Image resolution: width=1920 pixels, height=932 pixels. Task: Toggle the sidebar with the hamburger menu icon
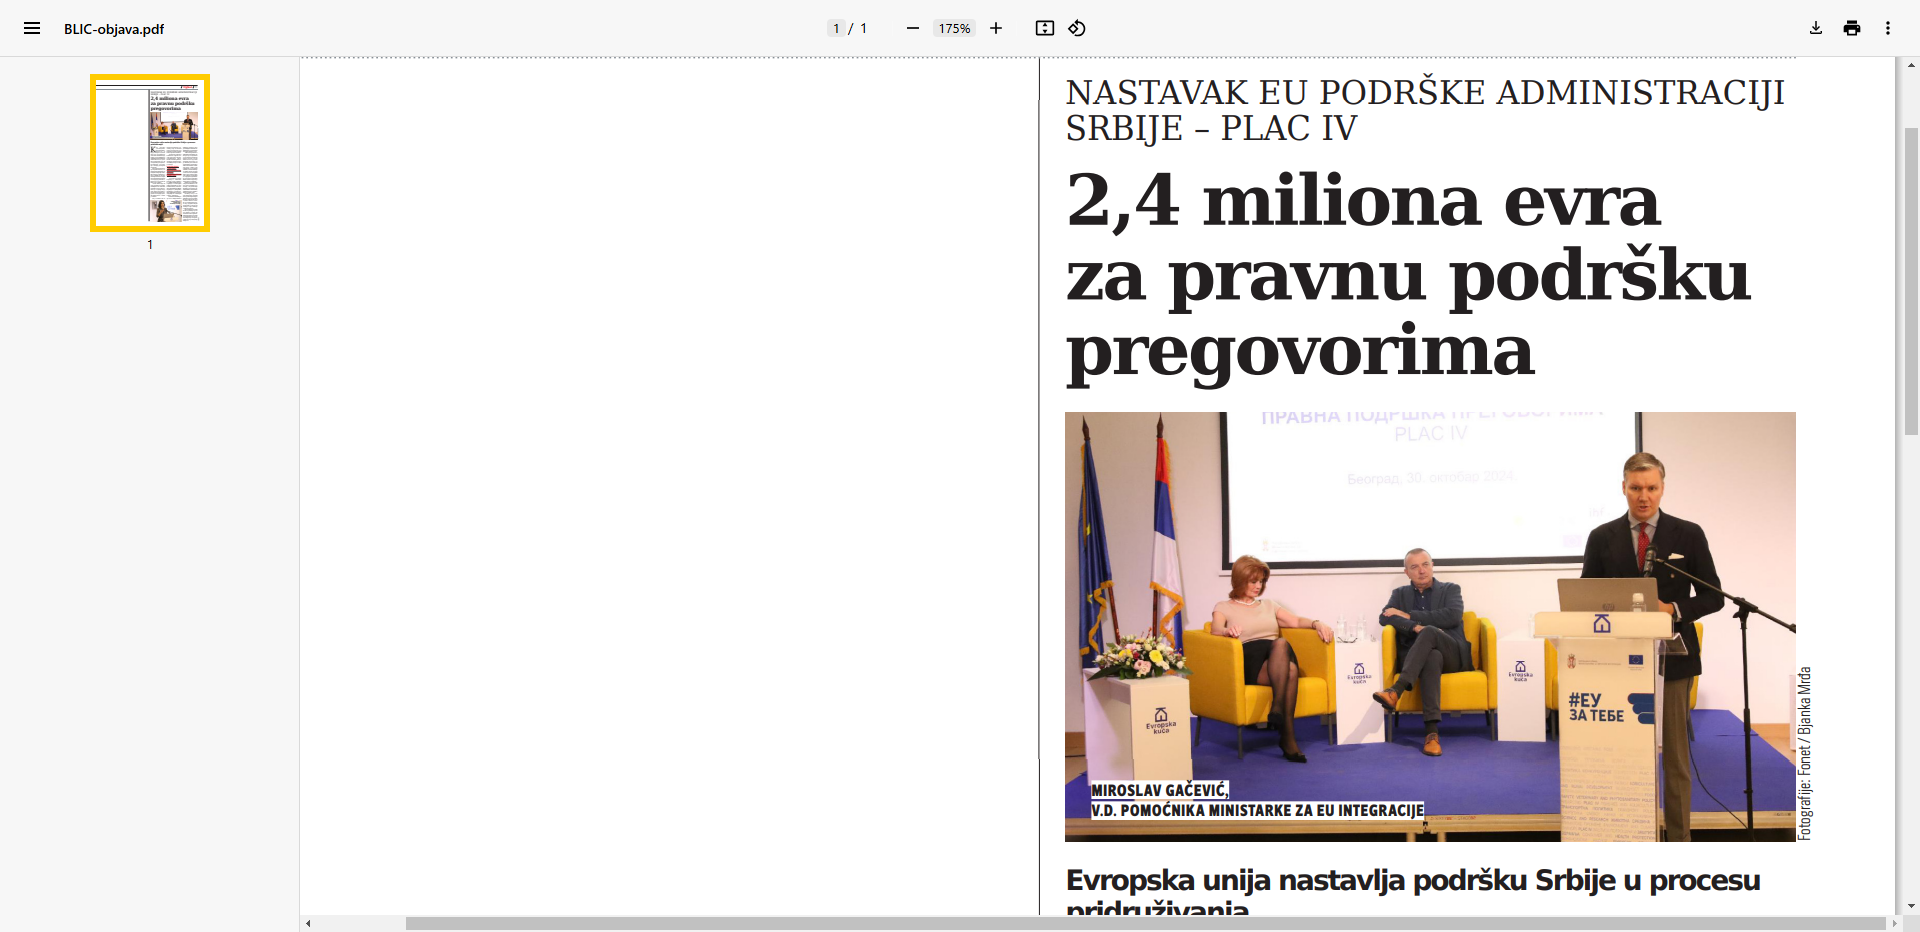(32, 28)
